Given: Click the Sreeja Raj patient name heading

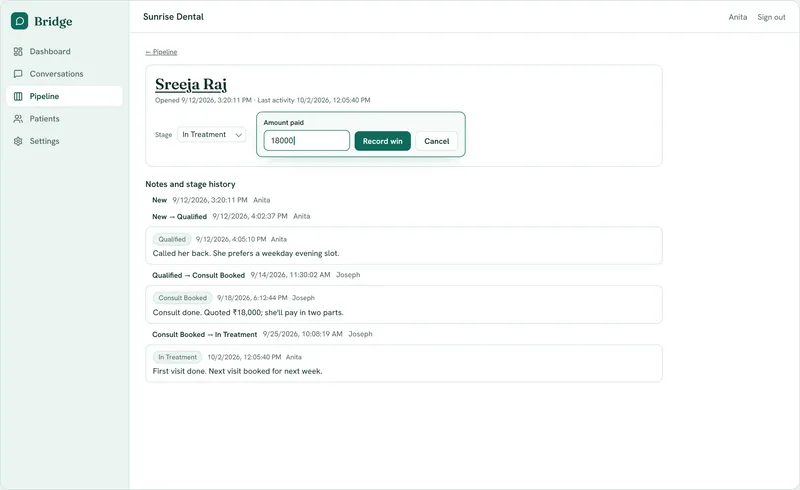Looking at the screenshot, I should point(191,84).
